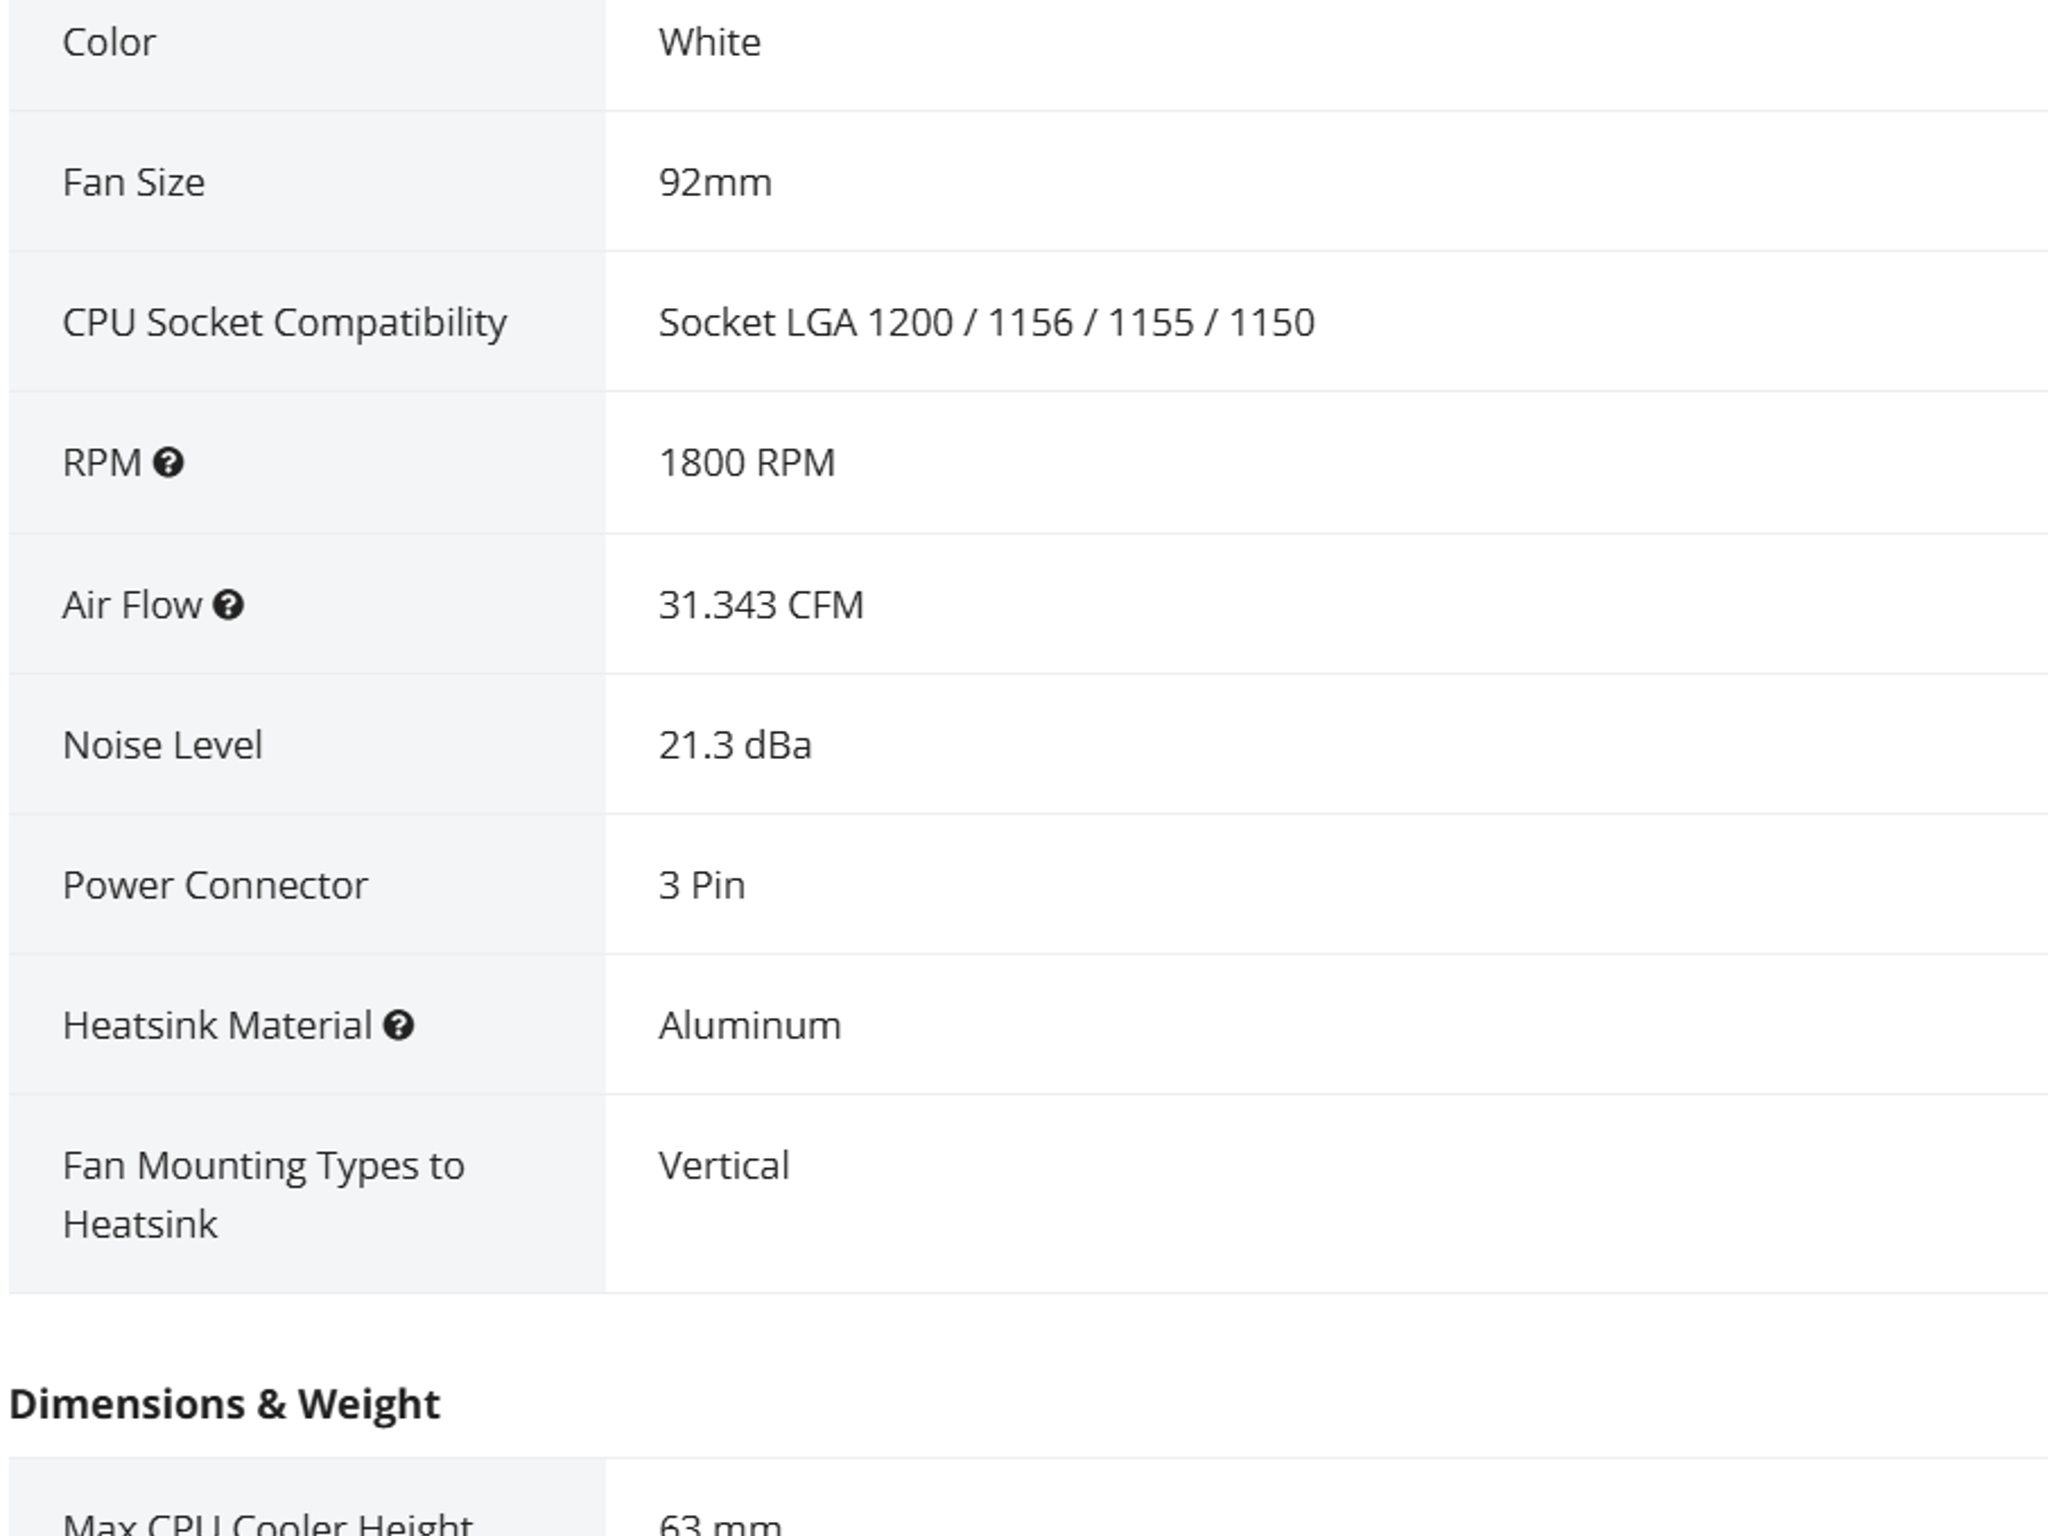
Task: Select the Vertical mounting value
Action: 723,1165
